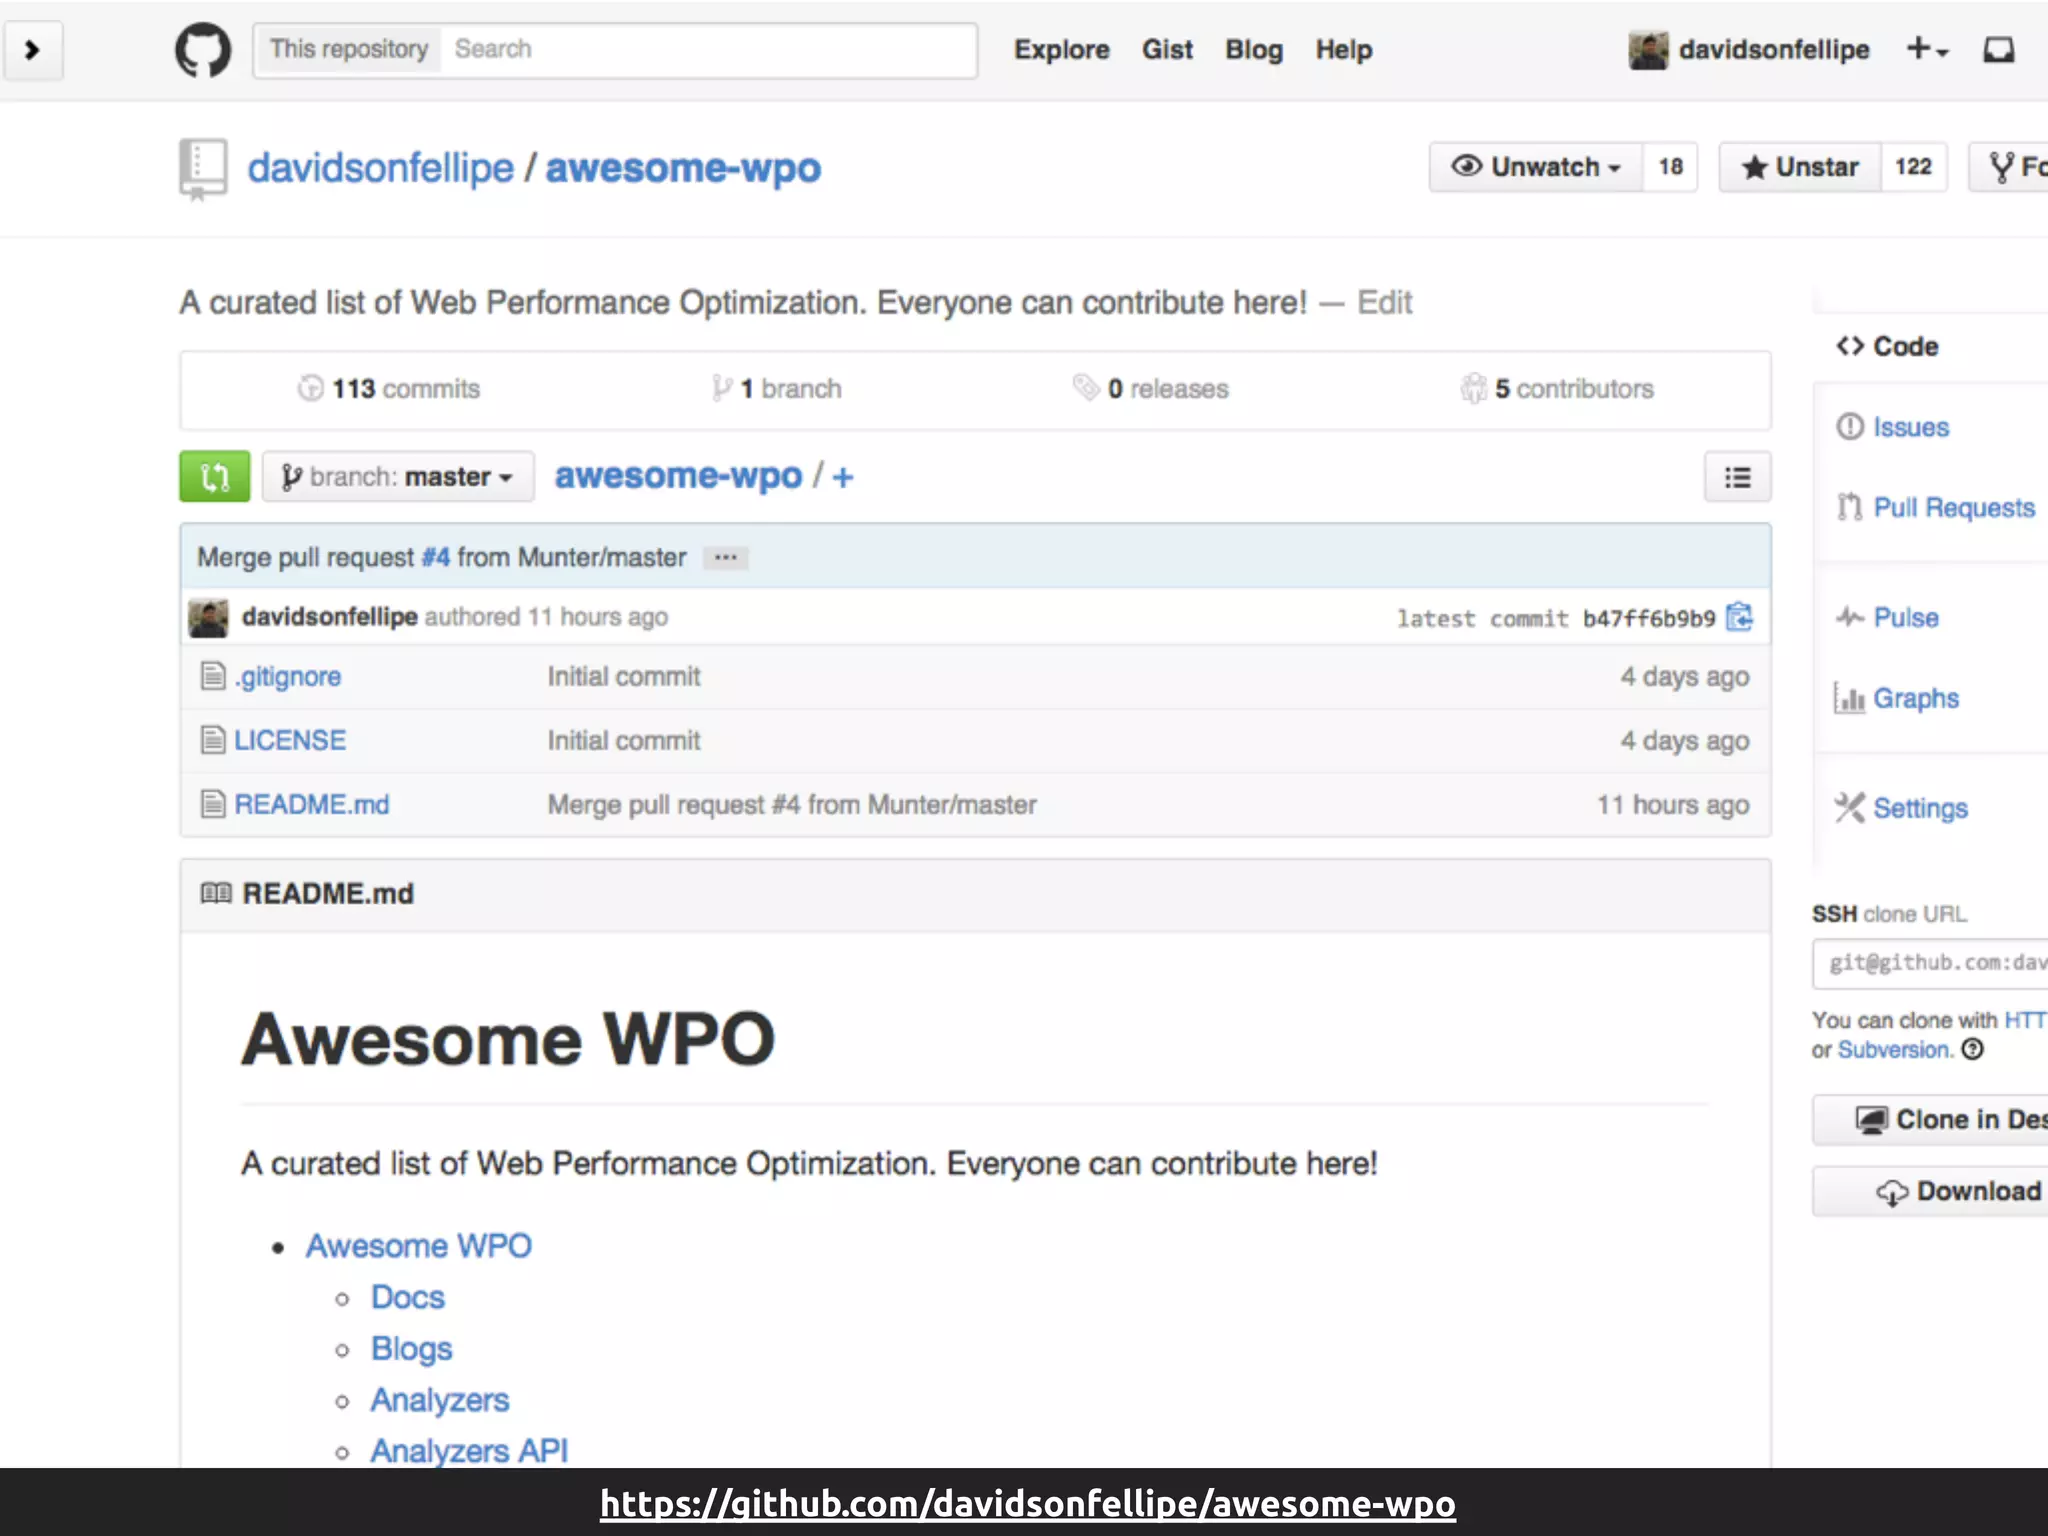Click the Pulse icon in sidebar

1850,617
